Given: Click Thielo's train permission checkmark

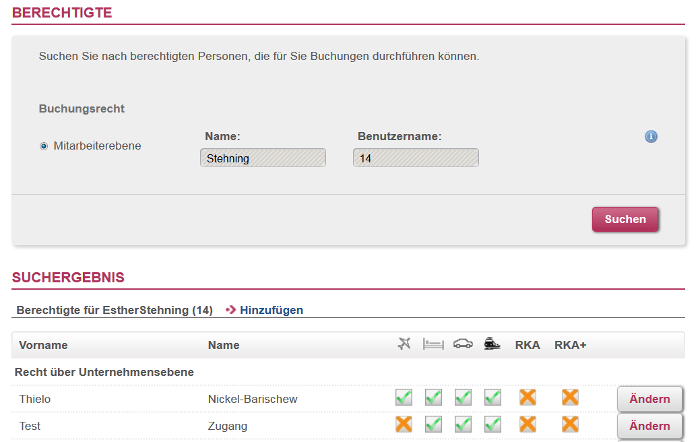Looking at the screenshot, I should tap(492, 397).
